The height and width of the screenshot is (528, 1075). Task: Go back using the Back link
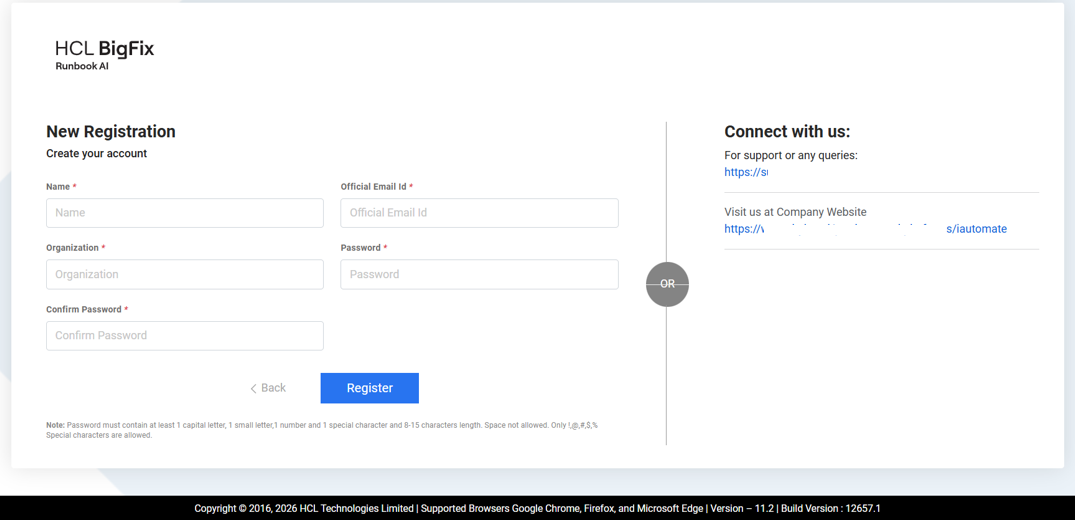point(268,388)
